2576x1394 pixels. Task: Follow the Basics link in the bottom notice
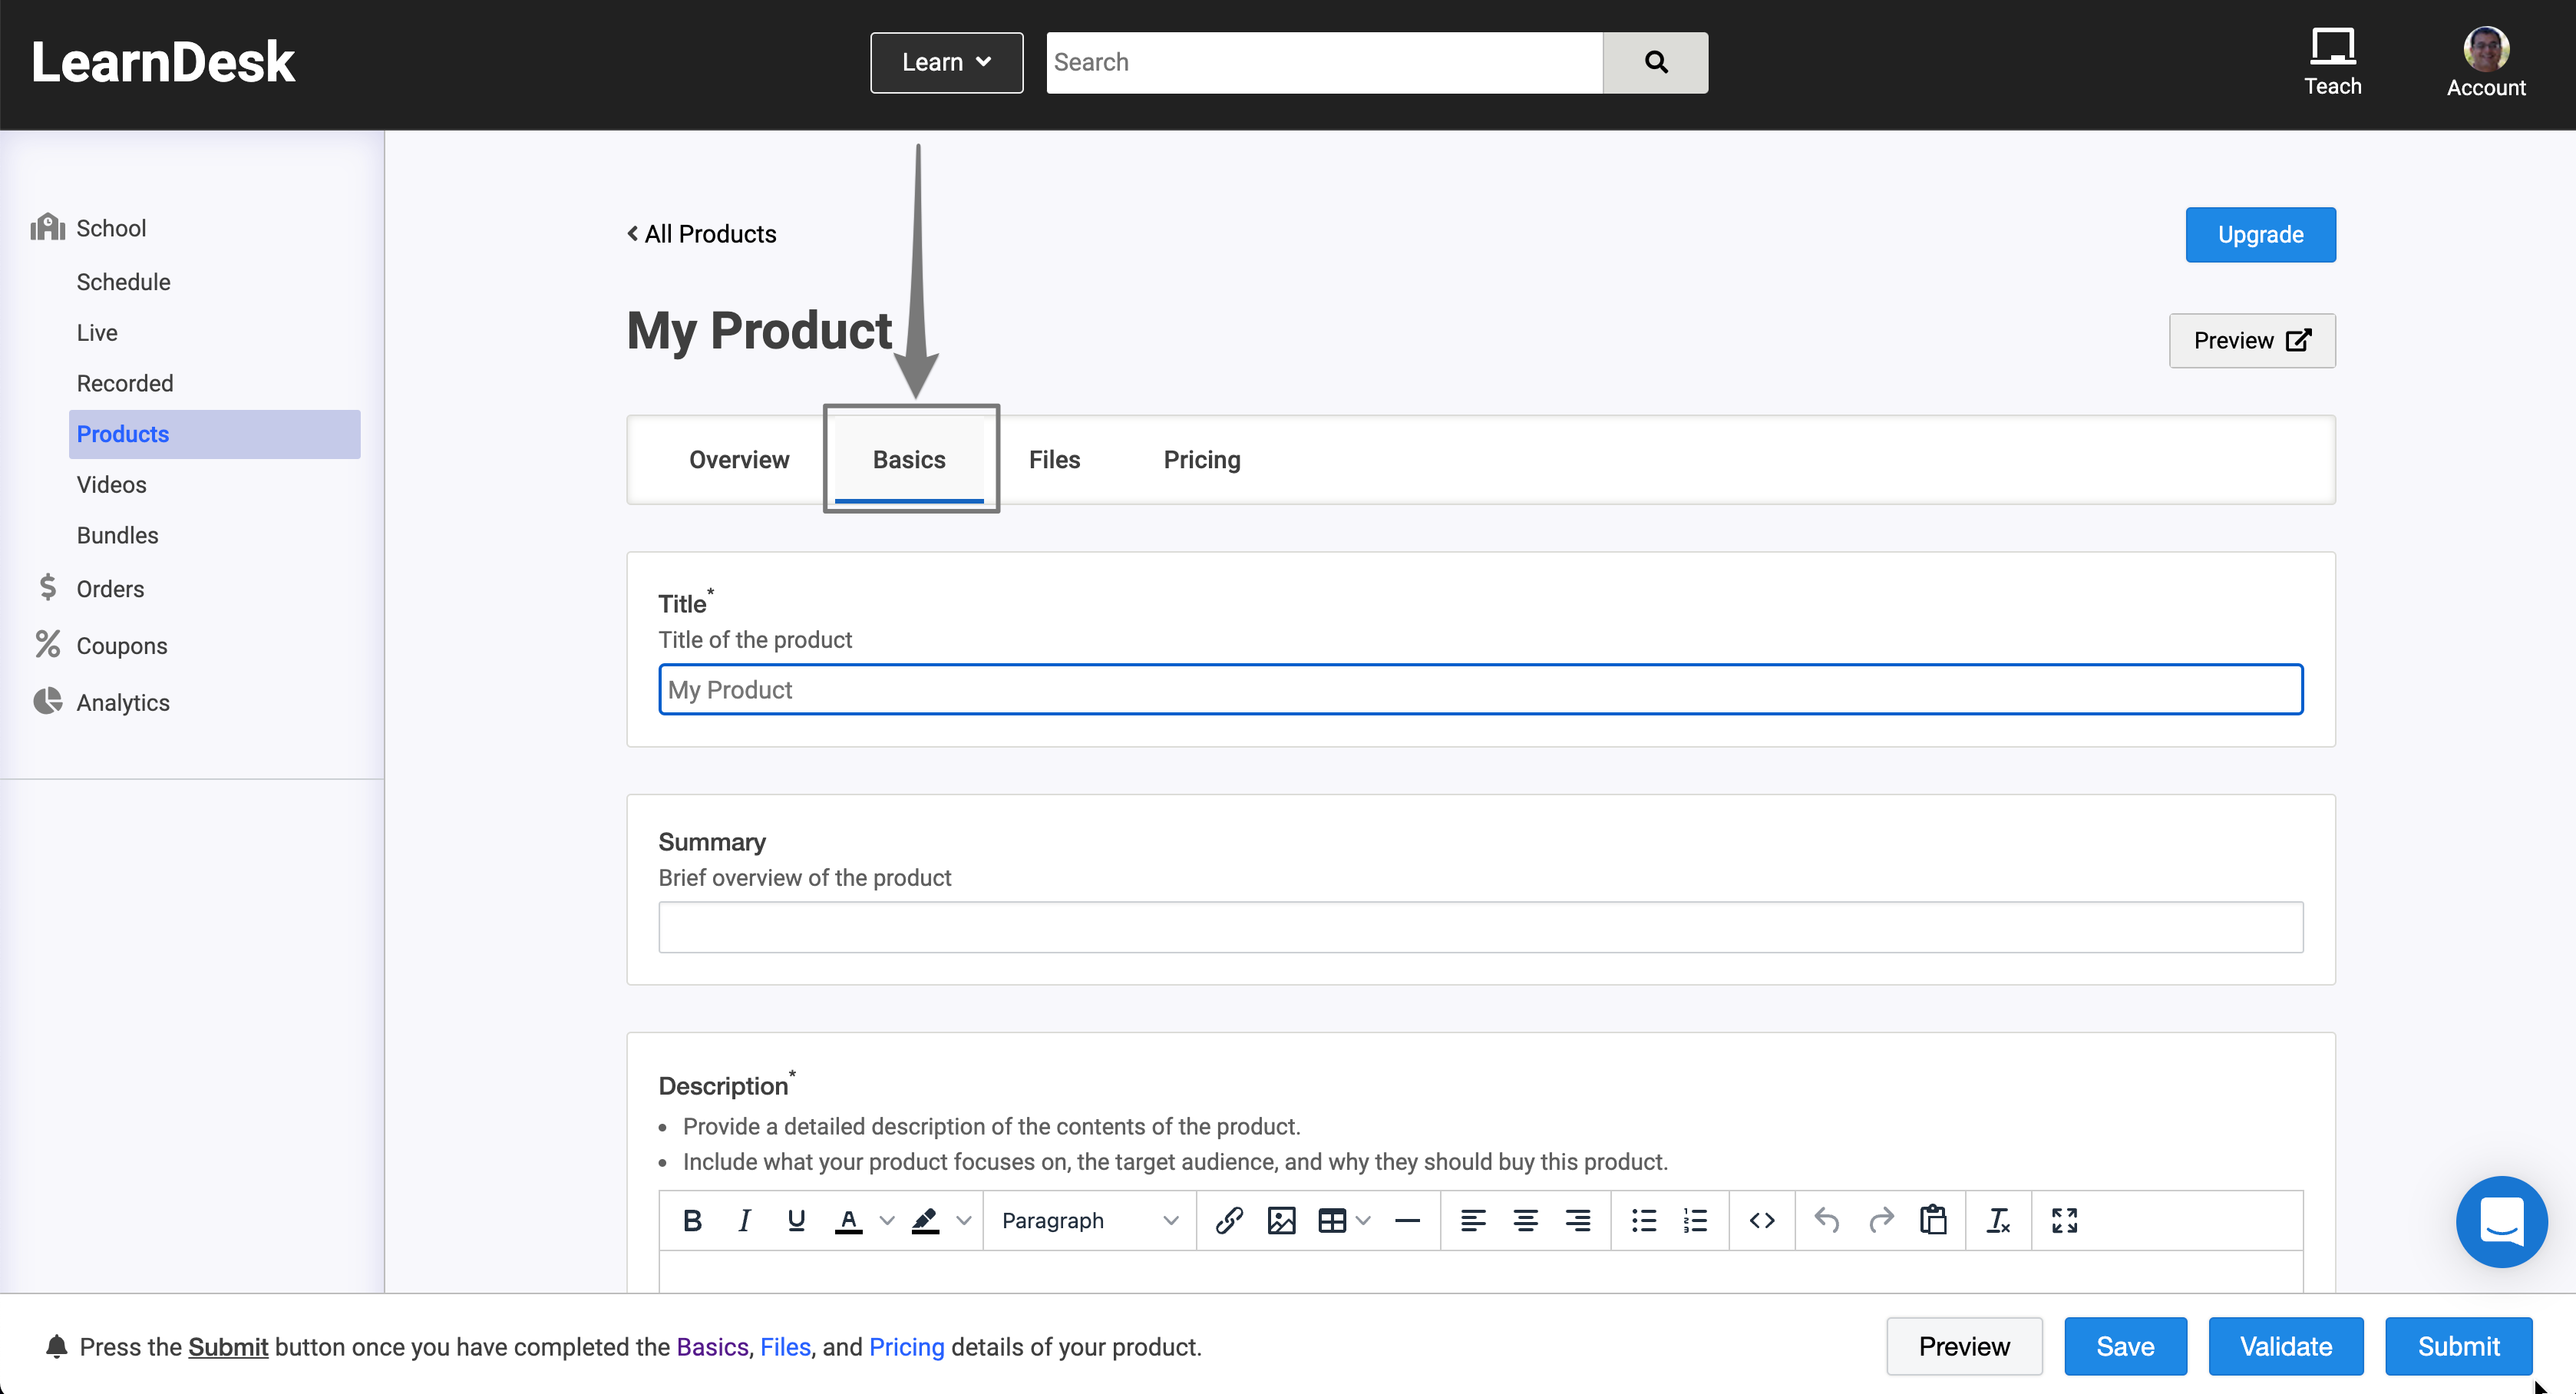[712, 1347]
